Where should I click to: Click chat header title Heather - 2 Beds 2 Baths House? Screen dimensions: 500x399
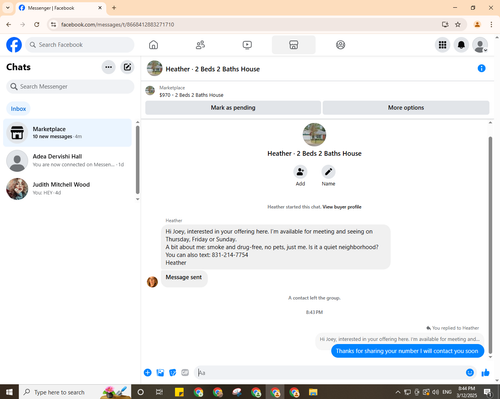pyautogui.click(x=213, y=69)
